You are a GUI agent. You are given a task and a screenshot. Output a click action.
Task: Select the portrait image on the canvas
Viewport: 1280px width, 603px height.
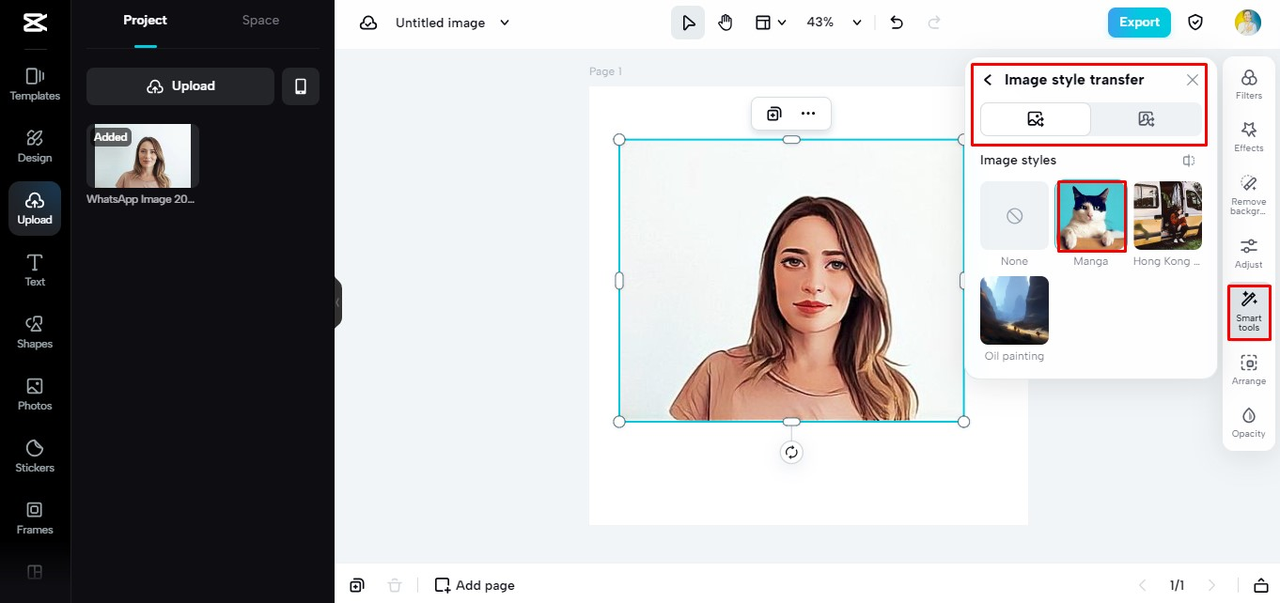(791, 280)
